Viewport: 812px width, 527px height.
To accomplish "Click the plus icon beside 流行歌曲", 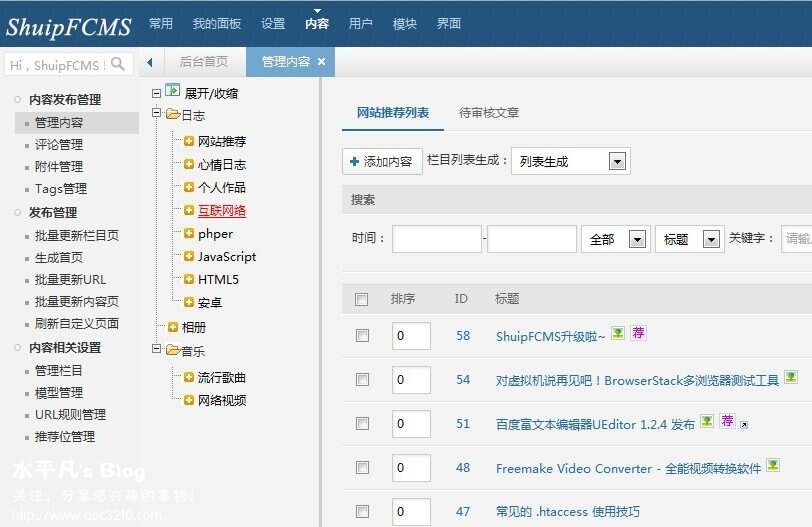I will click(189, 377).
